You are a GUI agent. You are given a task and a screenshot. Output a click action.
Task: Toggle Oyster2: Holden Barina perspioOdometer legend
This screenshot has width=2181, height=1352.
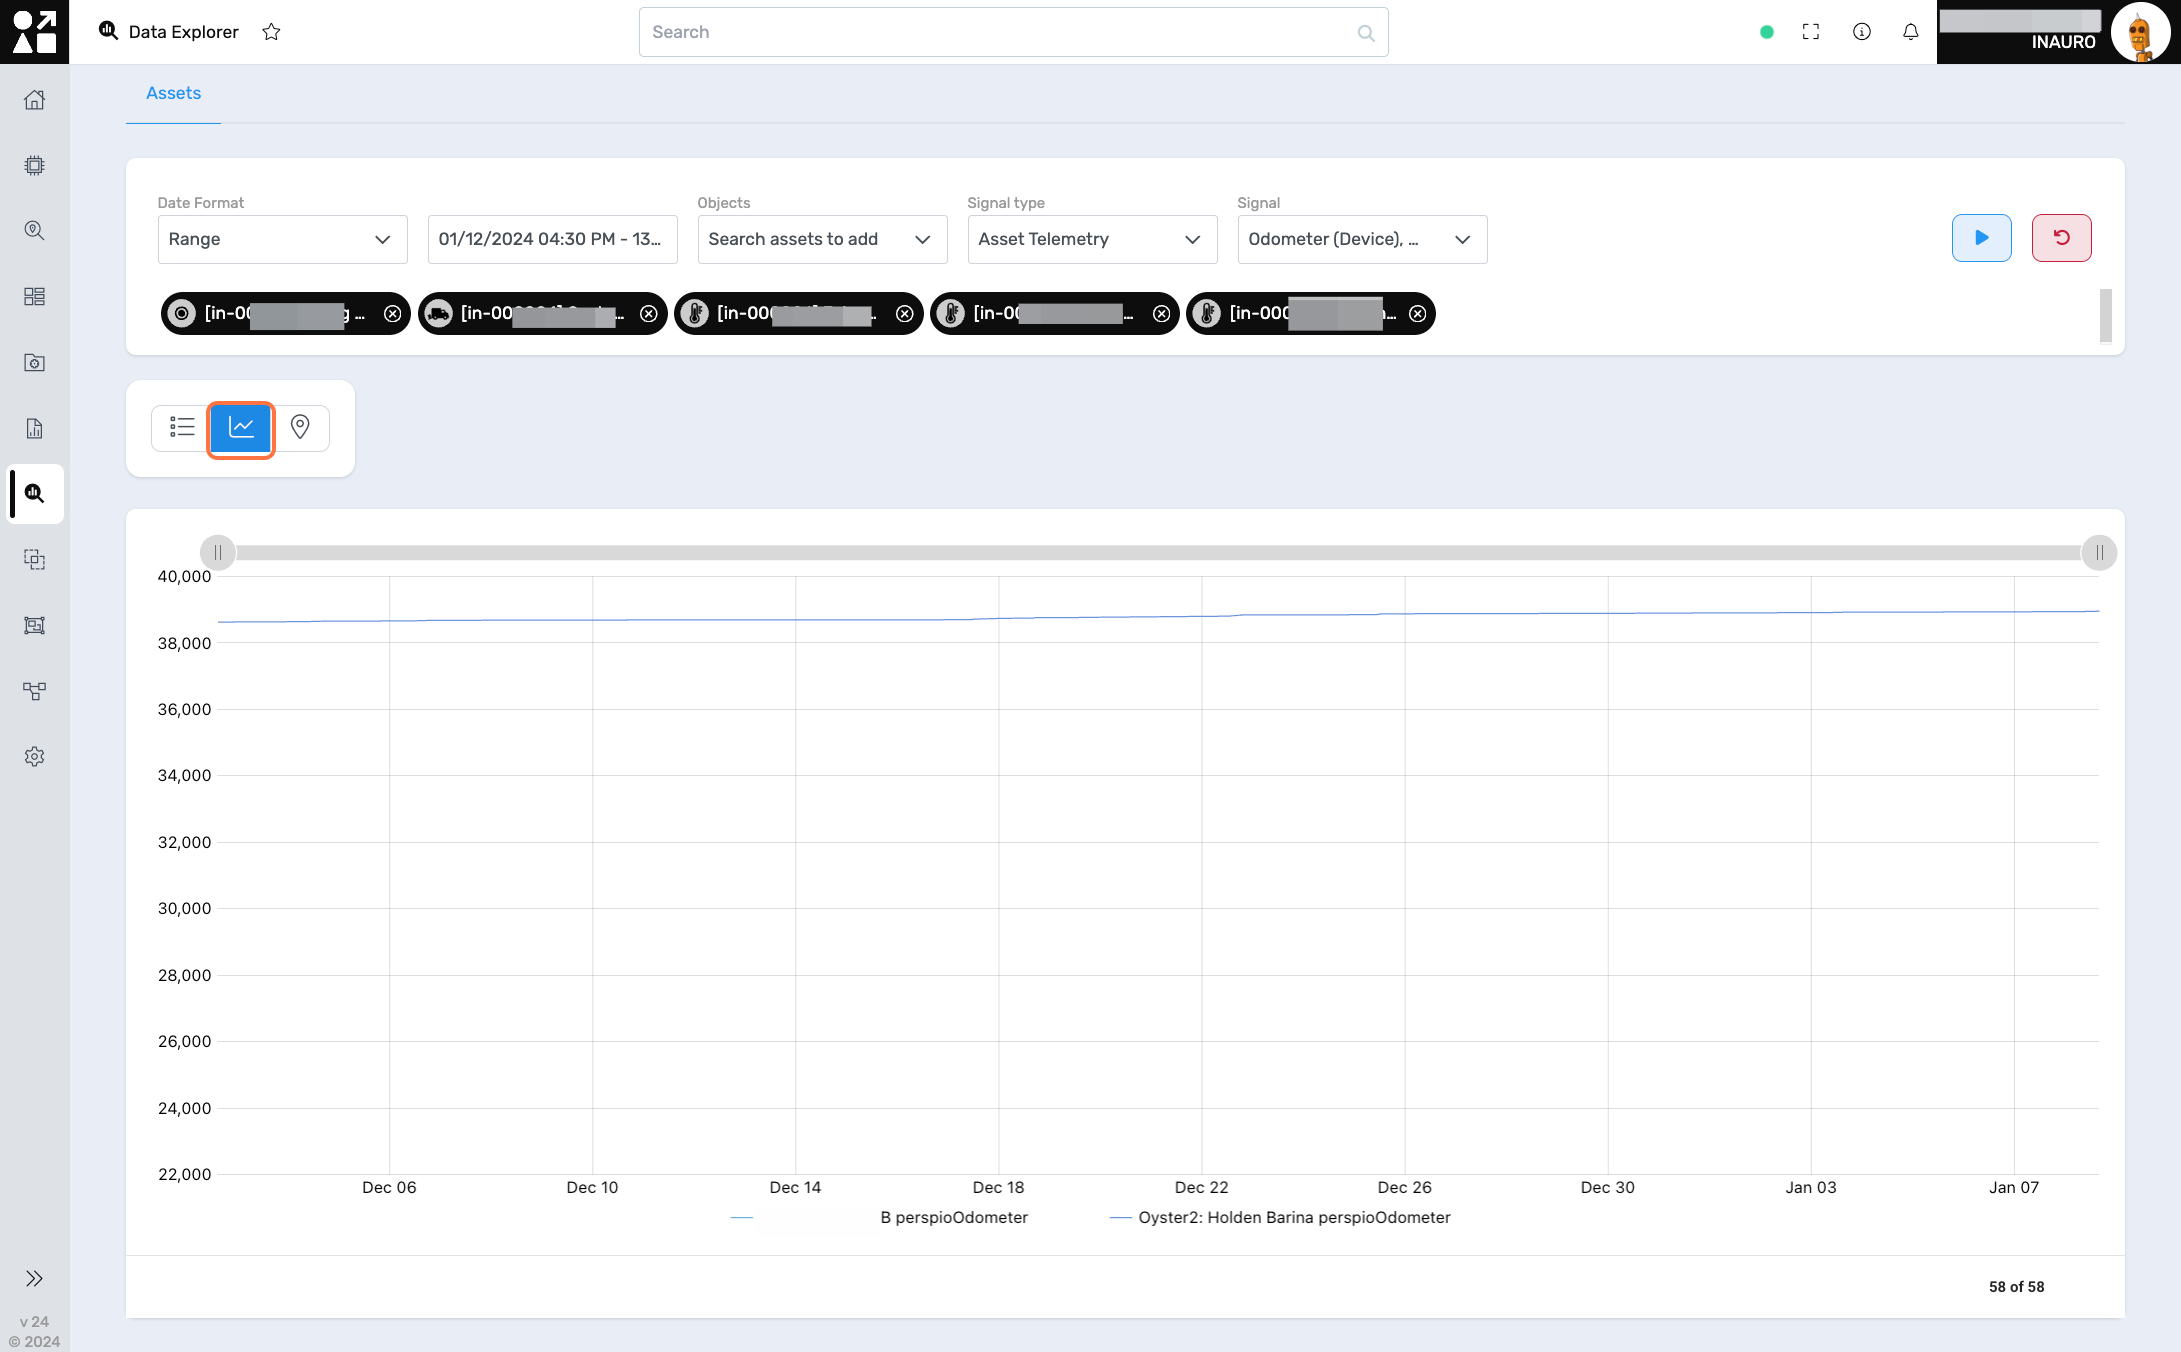click(x=1280, y=1218)
